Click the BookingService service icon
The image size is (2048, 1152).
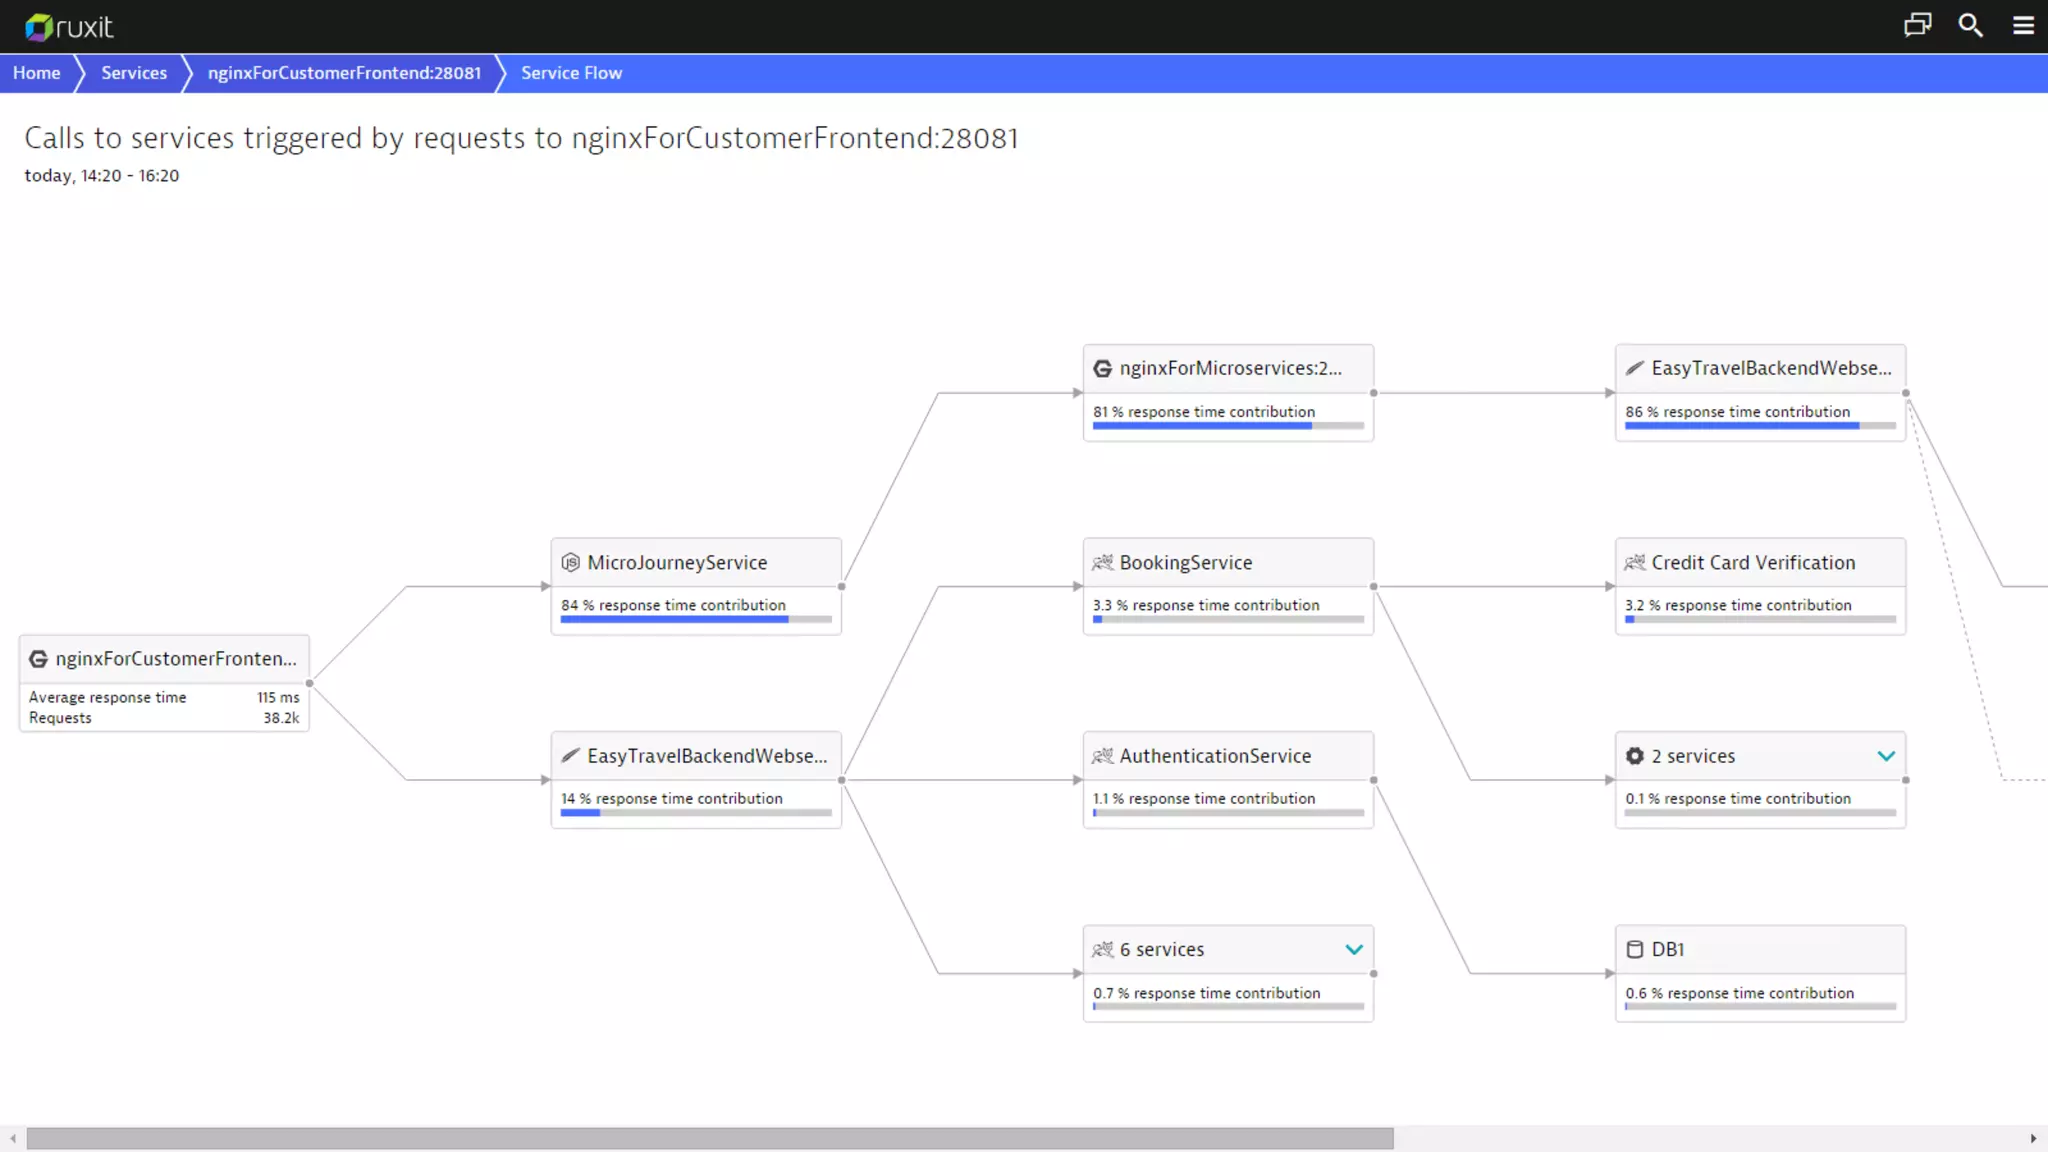(x=1103, y=563)
